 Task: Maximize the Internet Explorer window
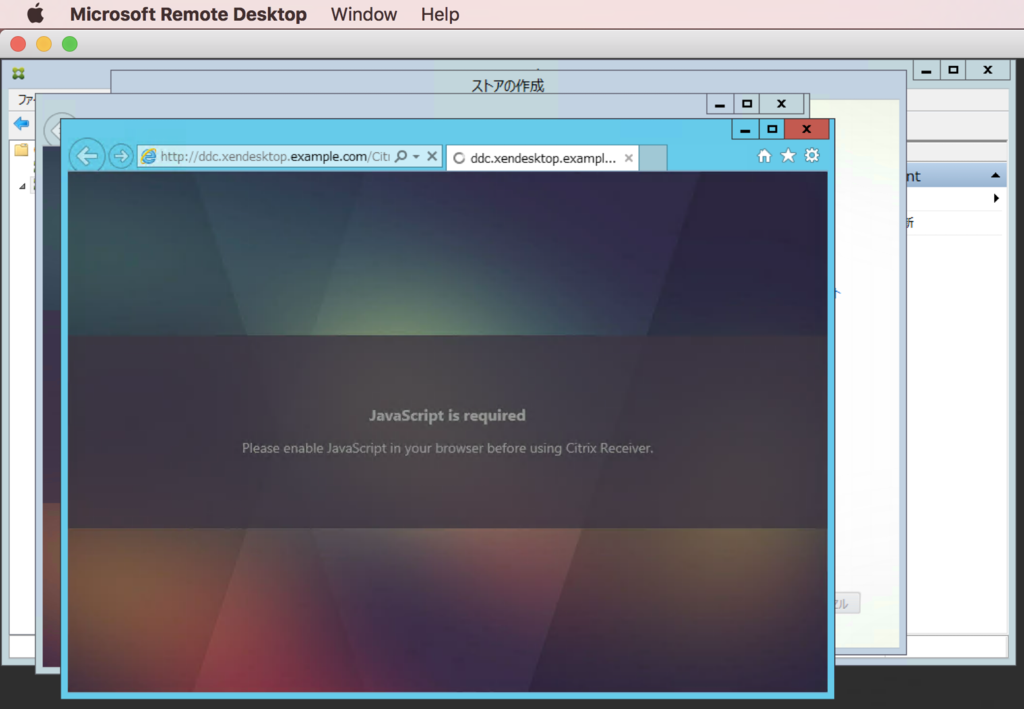coord(772,129)
